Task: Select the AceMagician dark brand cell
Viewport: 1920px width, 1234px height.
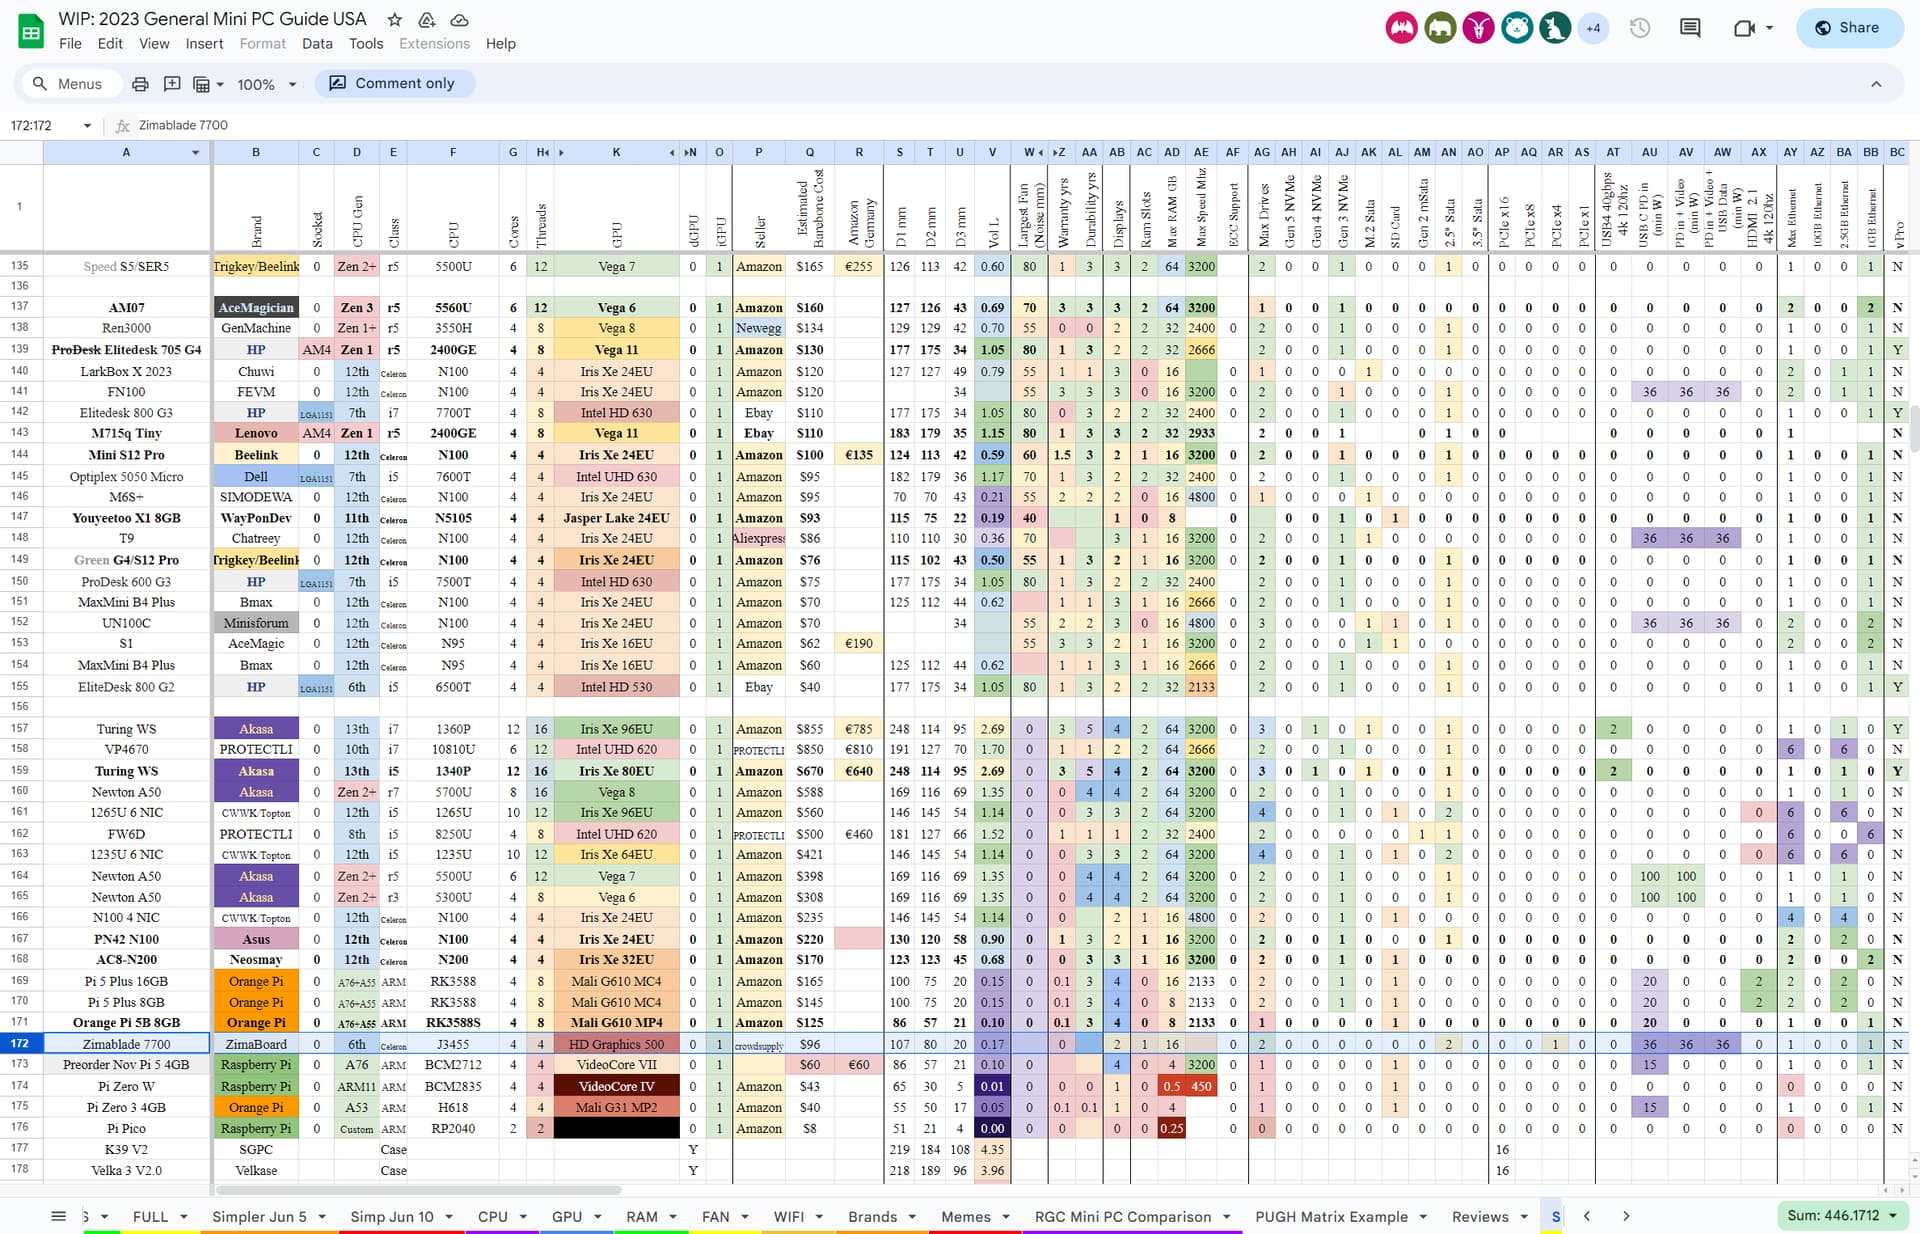Action: coord(256,308)
